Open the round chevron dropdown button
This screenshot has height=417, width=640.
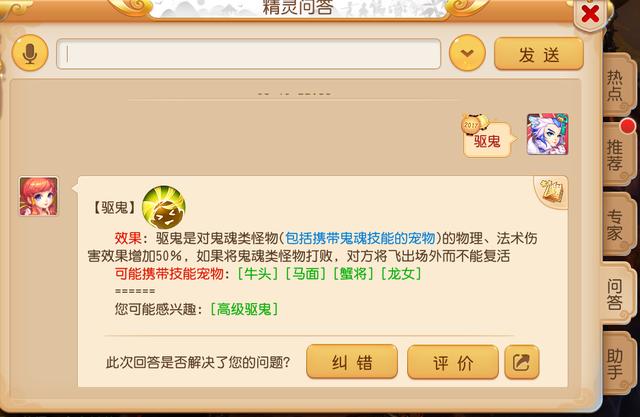click(467, 53)
